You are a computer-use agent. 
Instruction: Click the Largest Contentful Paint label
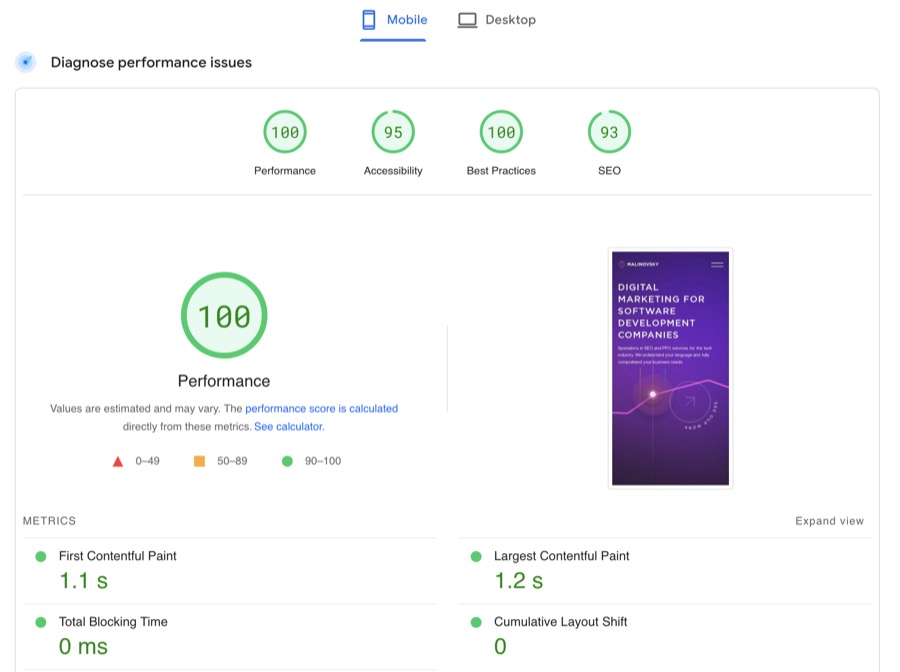point(561,556)
